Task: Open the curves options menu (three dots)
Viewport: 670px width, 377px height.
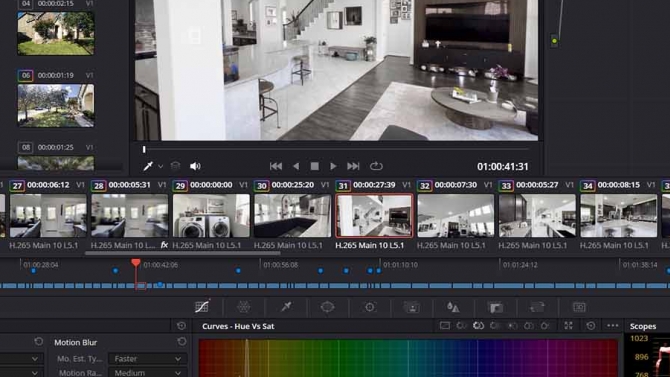Action: pos(613,326)
